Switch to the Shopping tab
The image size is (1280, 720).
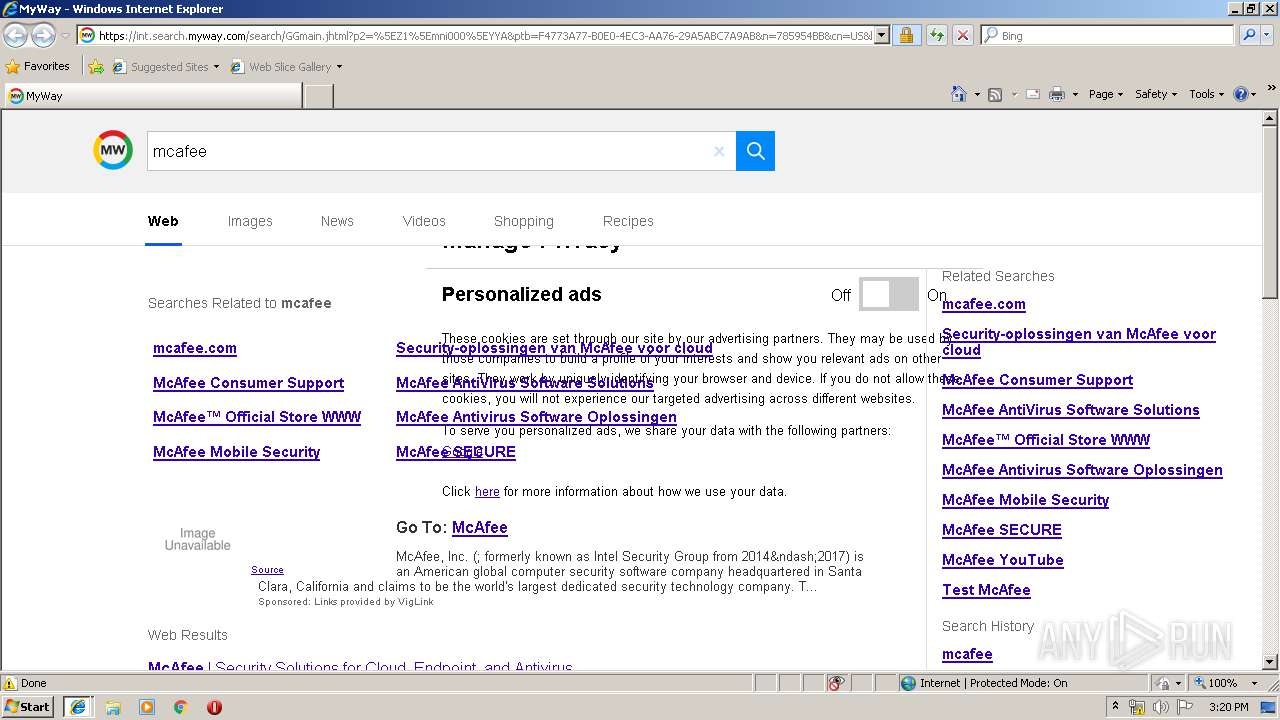[x=523, y=221]
